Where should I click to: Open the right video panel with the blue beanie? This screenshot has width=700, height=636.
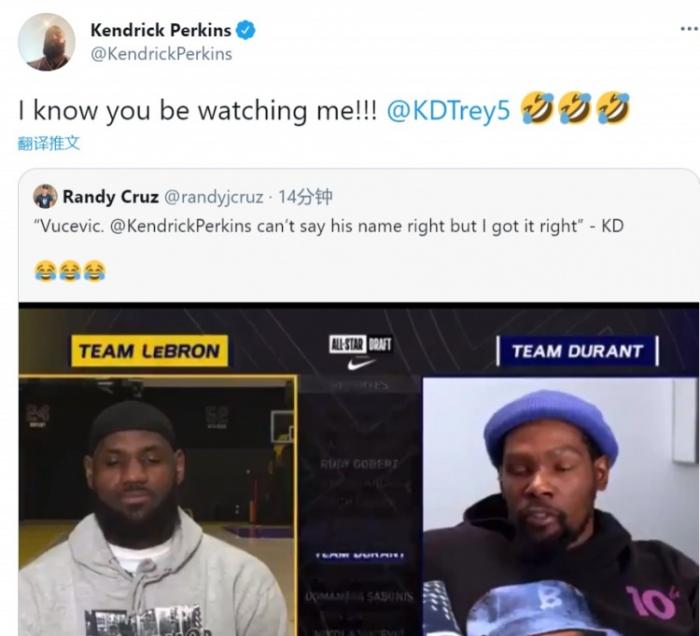561,507
